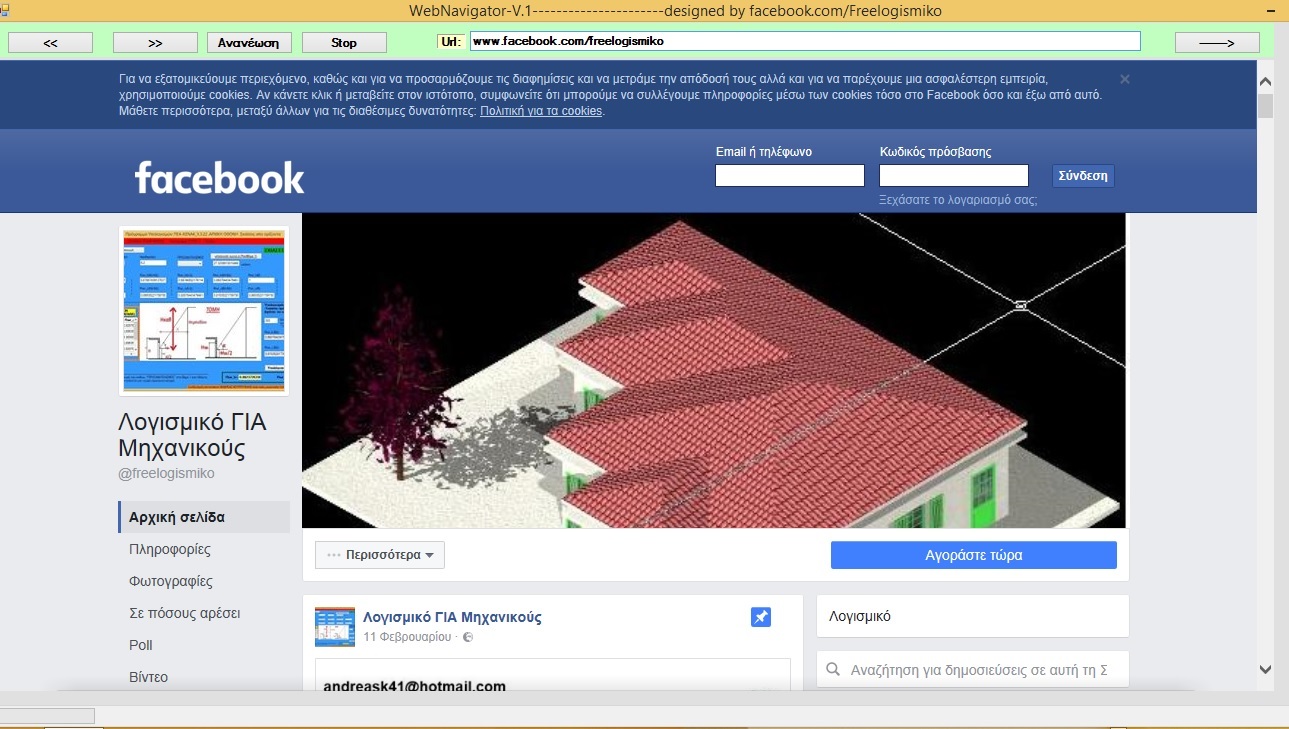1289x729 pixels.
Task: Focus the Κωδικός πρόσβασης password field
Action: [954, 176]
